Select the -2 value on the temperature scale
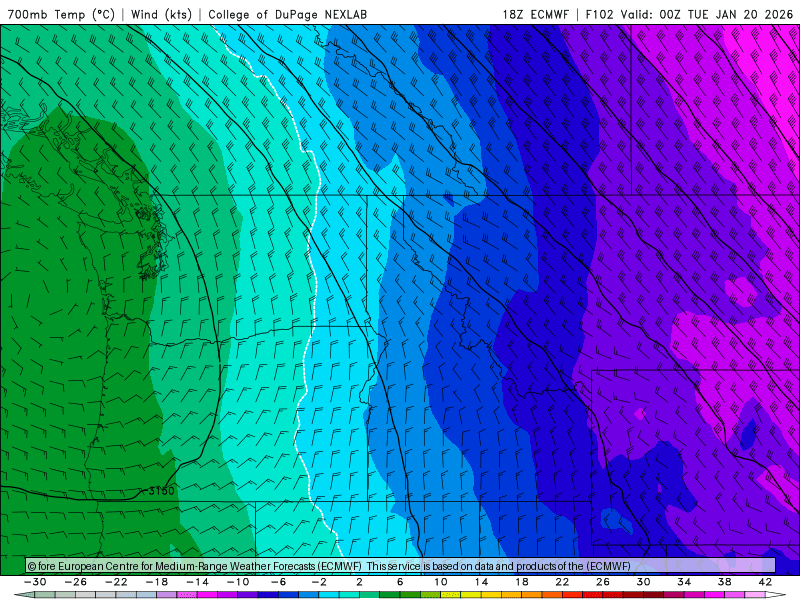This screenshot has height=600, width=800. [x=319, y=582]
